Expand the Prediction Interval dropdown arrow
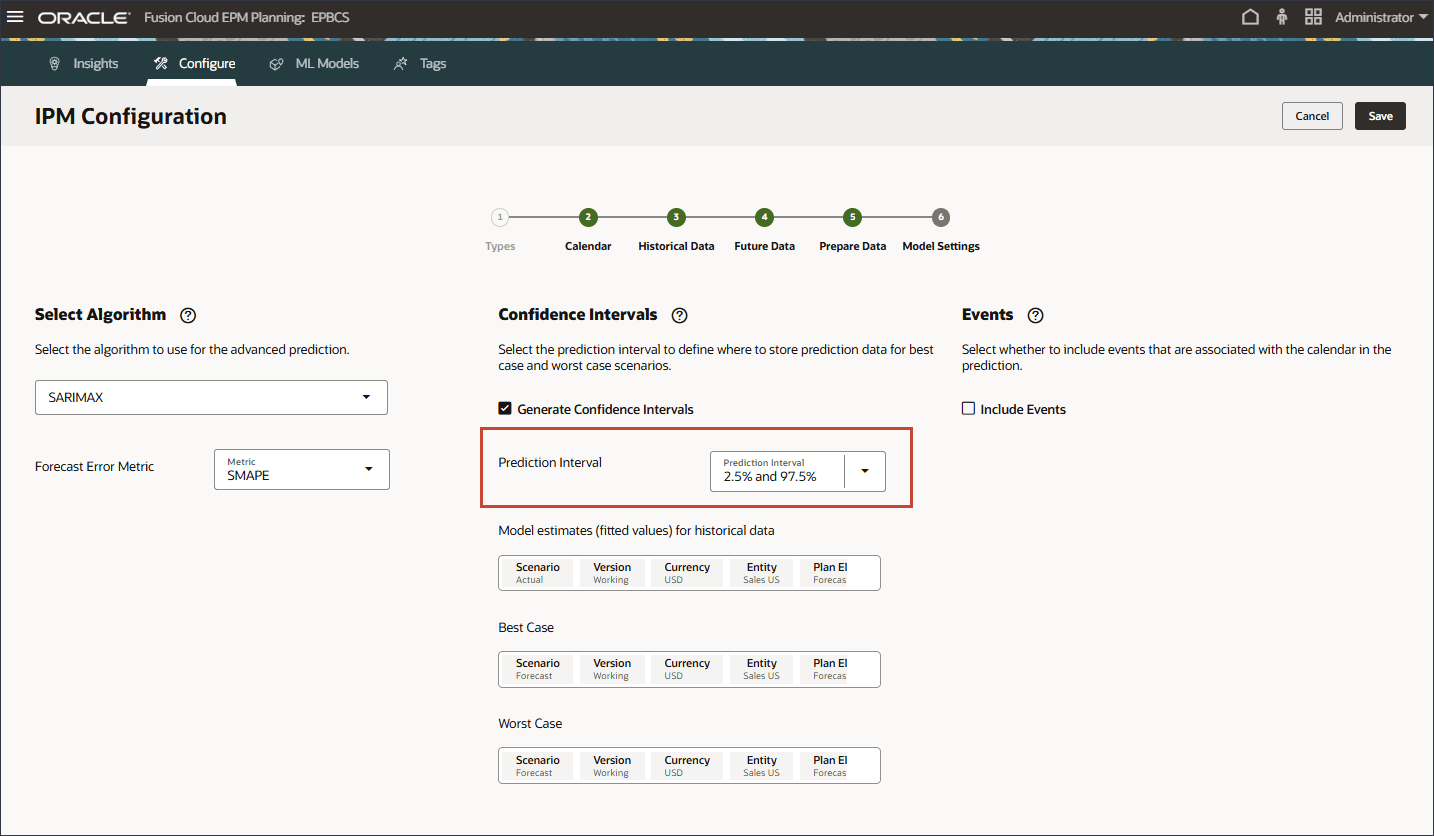The width and height of the screenshot is (1434, 836). pos(864,471)
